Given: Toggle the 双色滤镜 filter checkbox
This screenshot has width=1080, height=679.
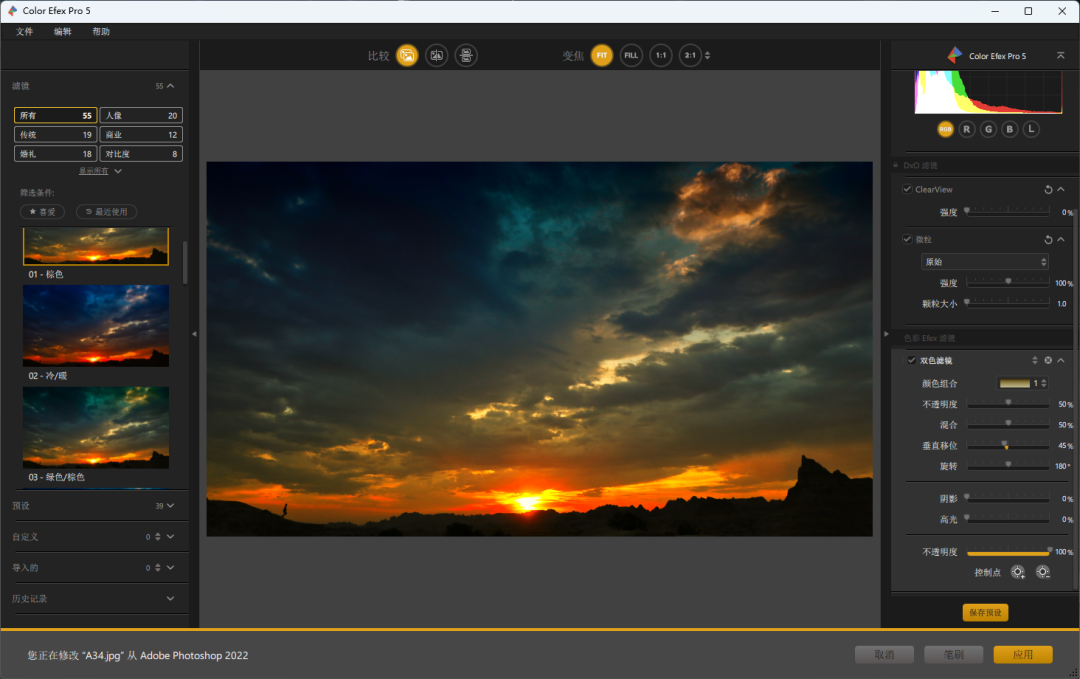Looking at the screenshot, I should (910, 360).
